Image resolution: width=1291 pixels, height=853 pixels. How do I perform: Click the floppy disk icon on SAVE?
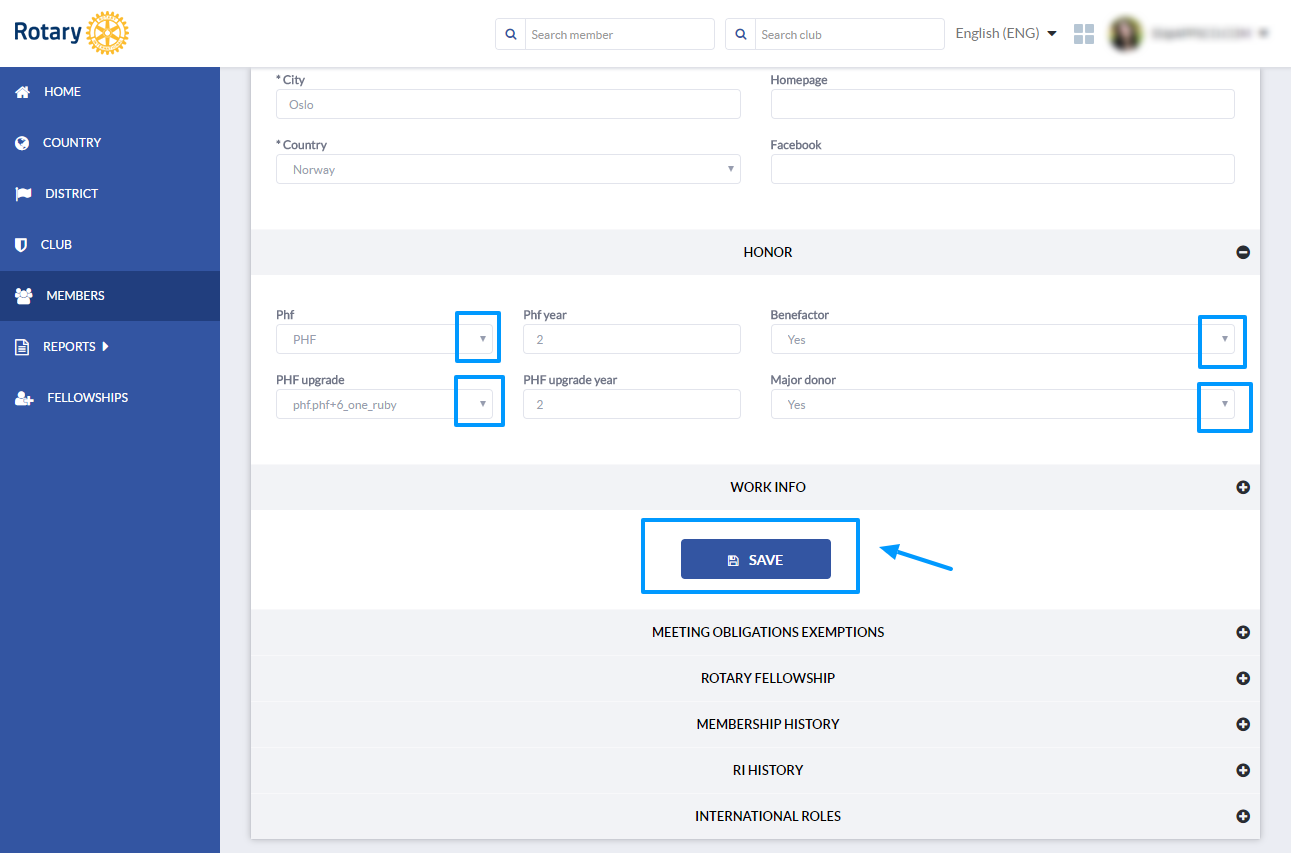point(733,560)
